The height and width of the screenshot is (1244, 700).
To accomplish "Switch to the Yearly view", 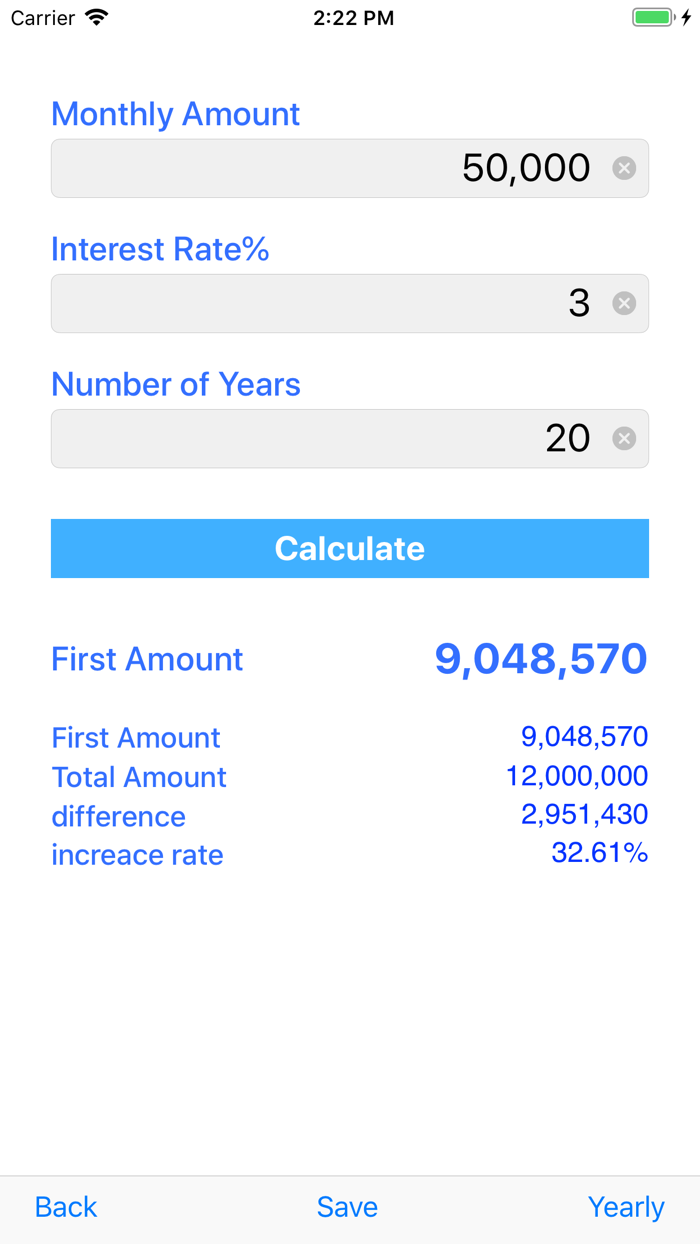I will point(626,1207).
